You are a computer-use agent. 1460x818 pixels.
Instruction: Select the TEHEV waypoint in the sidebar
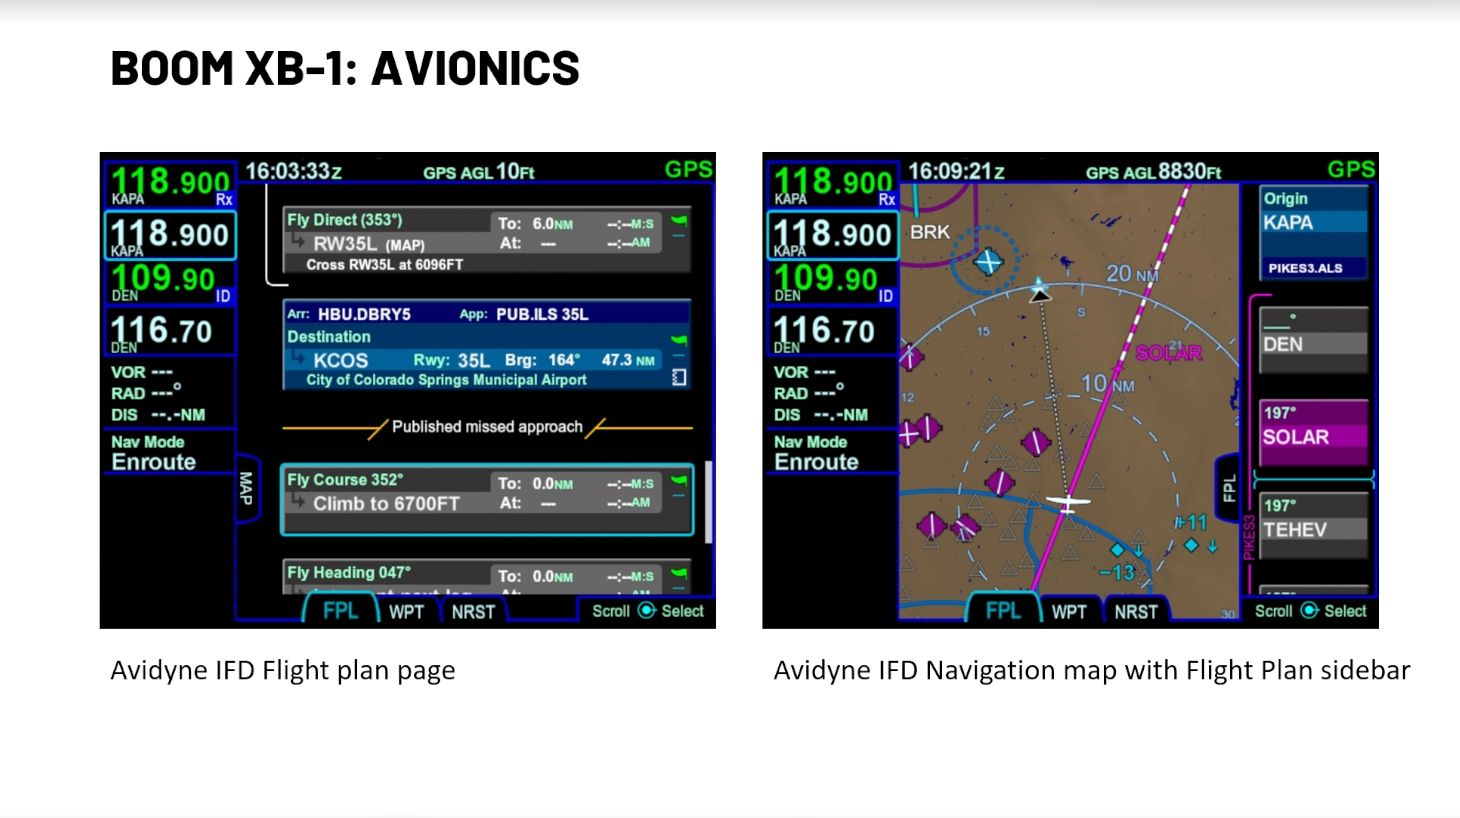click(x=1314, y=522)
